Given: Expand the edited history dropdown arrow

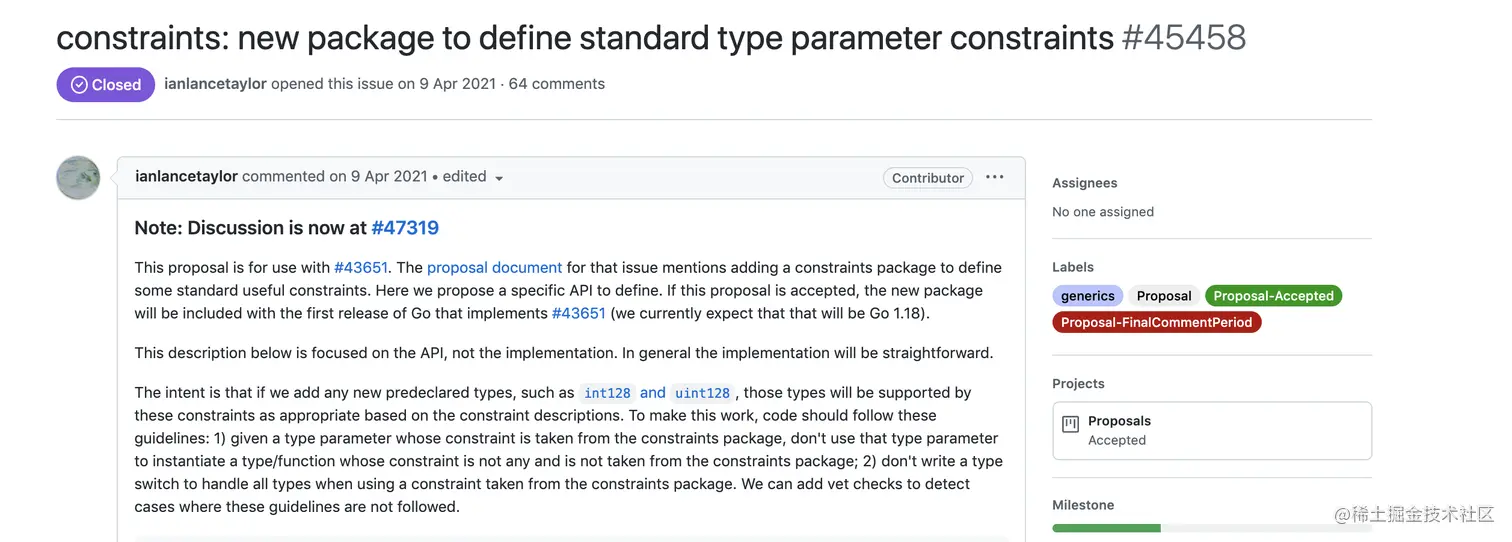Looking at the screenshot, I should [499, 178].
